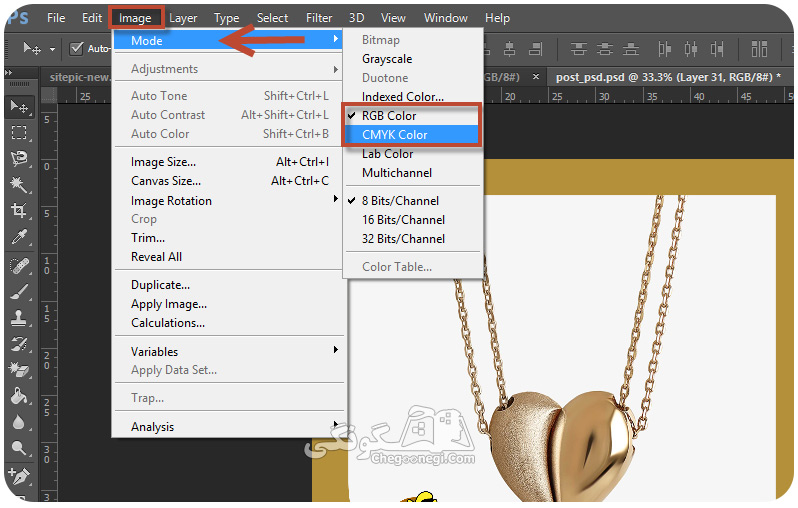Click the Photoshop Ps logo icon
The image size is (798, 508).
click(x=18, y=18)
